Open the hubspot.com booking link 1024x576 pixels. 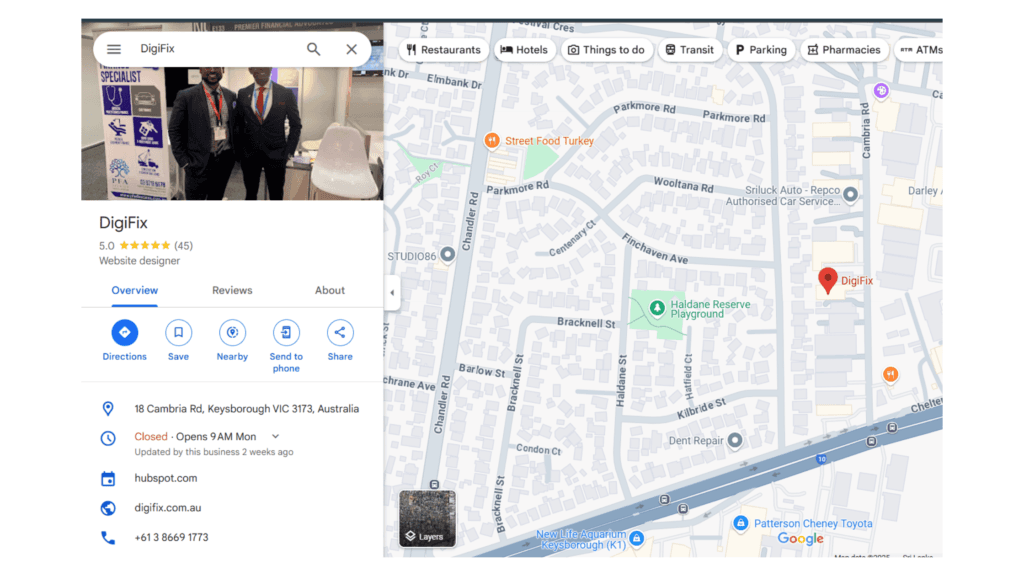click(166, 478)
